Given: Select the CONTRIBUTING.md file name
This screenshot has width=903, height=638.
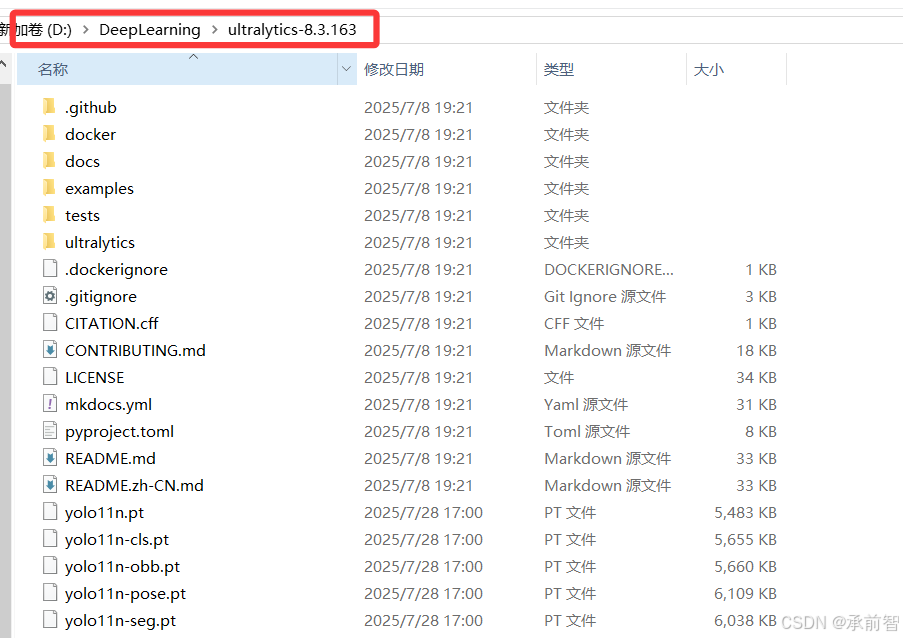Looking at the screenshot, I should tap(135, 351).
